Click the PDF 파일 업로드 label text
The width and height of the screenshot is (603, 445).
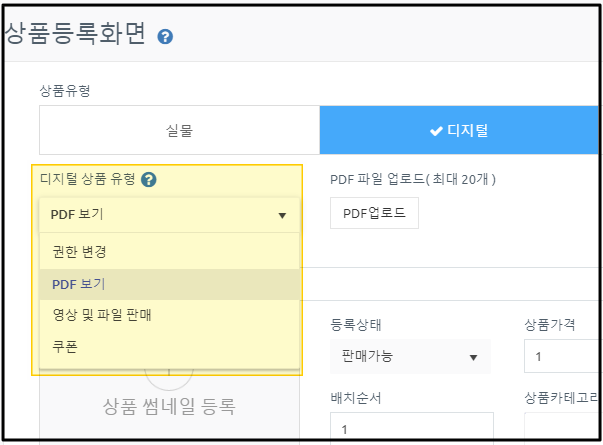click(x=413, y=180)
